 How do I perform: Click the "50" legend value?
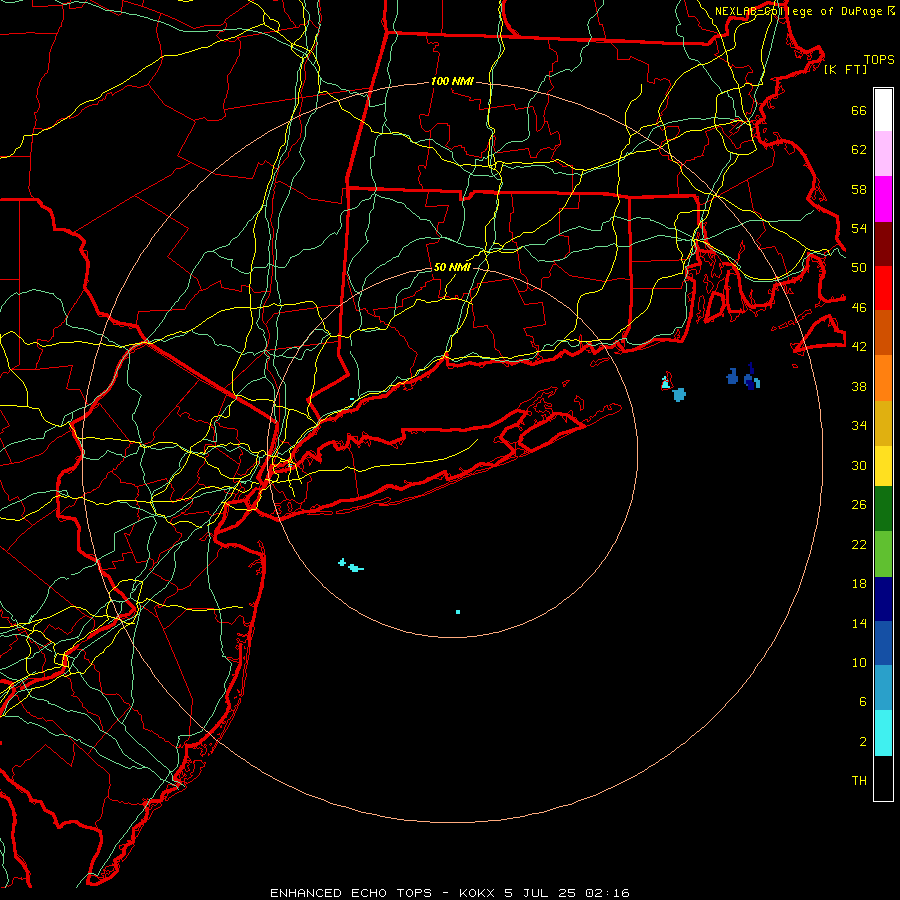click(859, 268)
